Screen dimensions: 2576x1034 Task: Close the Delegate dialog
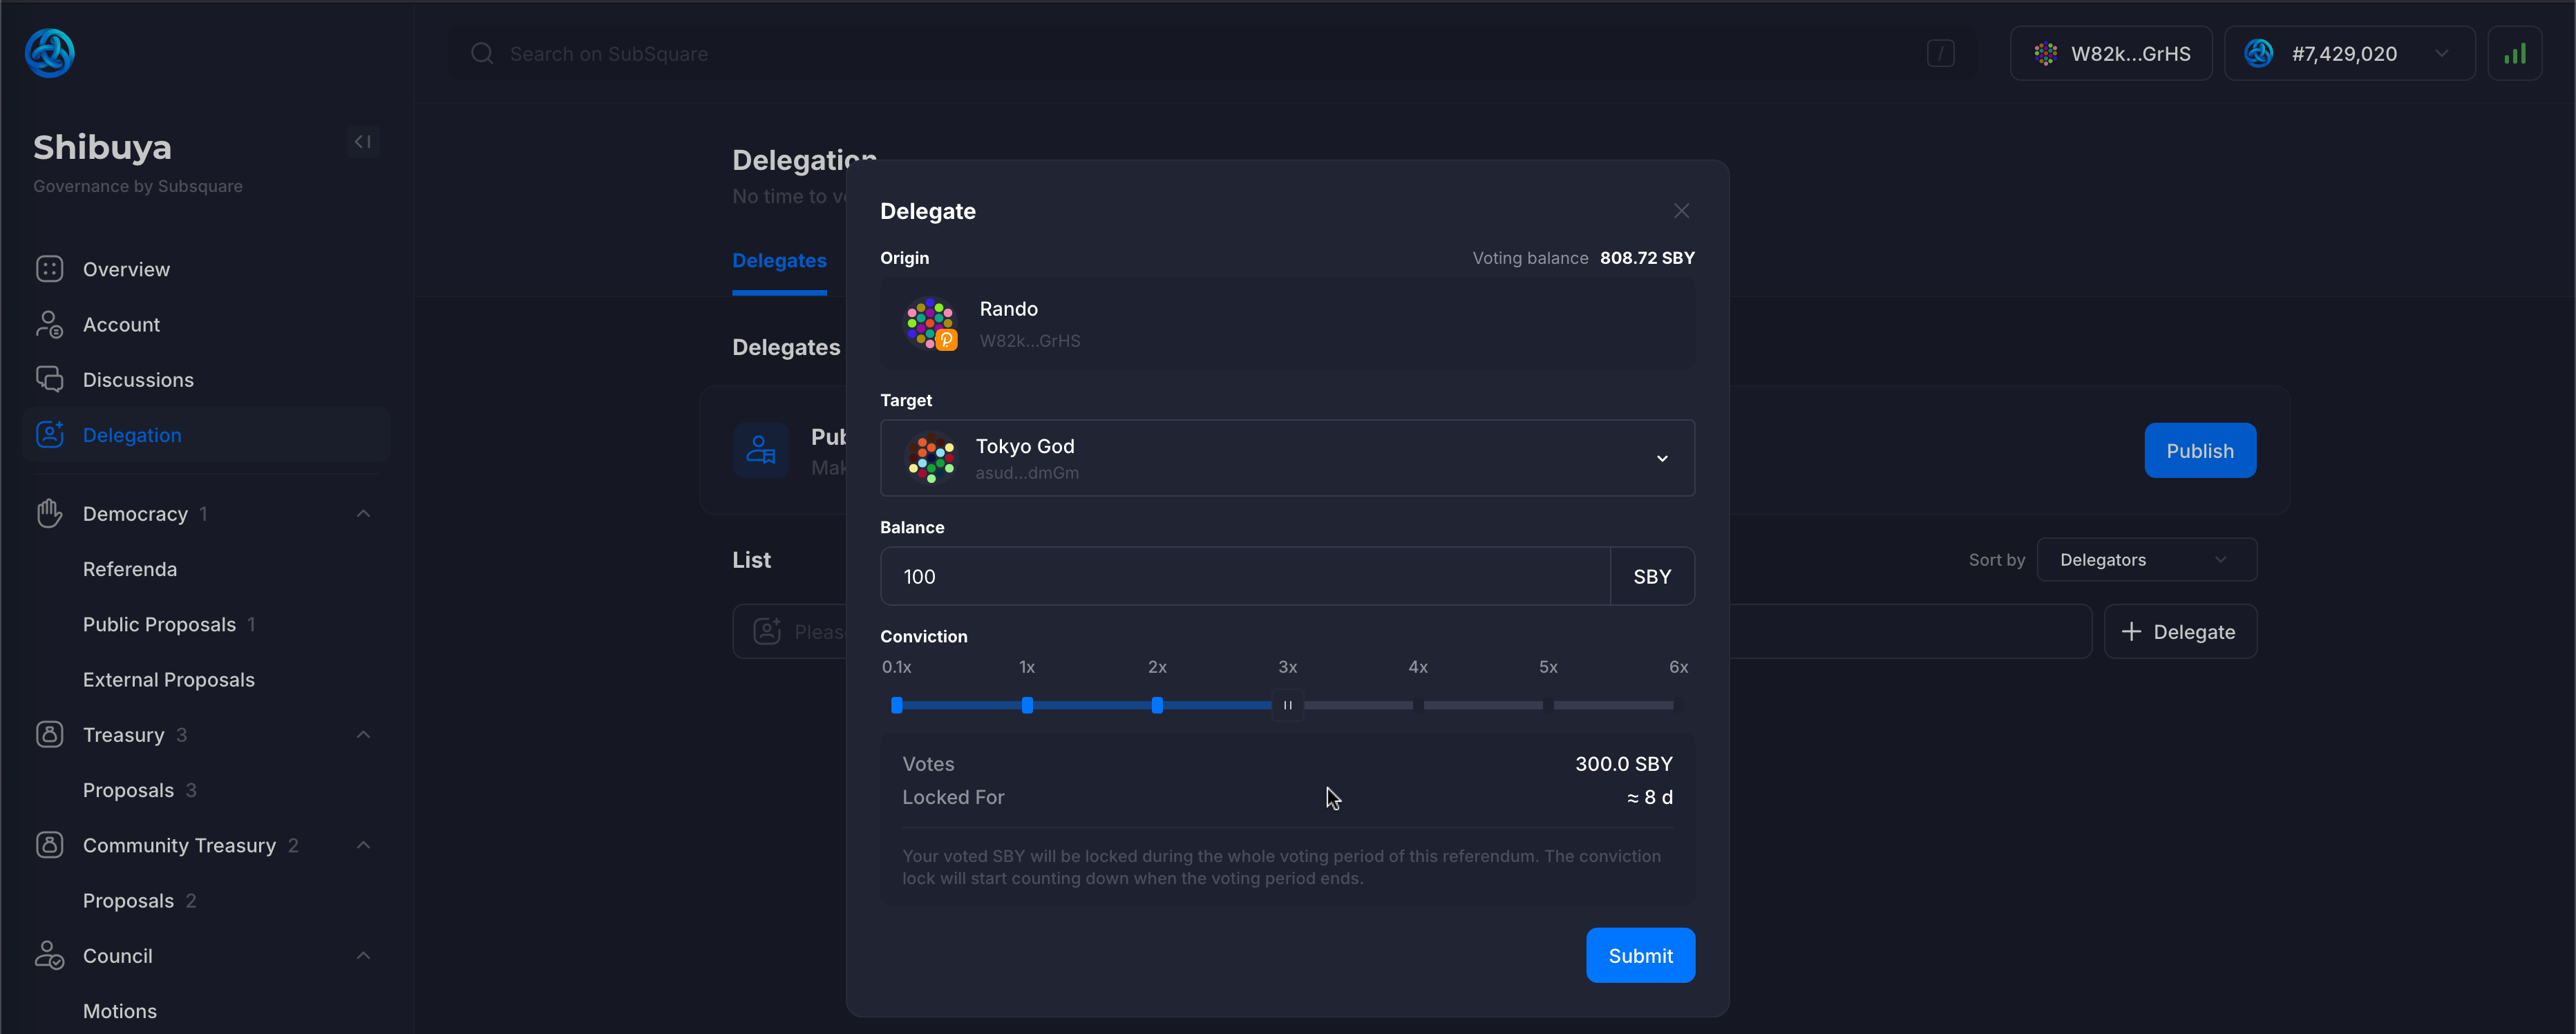coord(1681,211)
